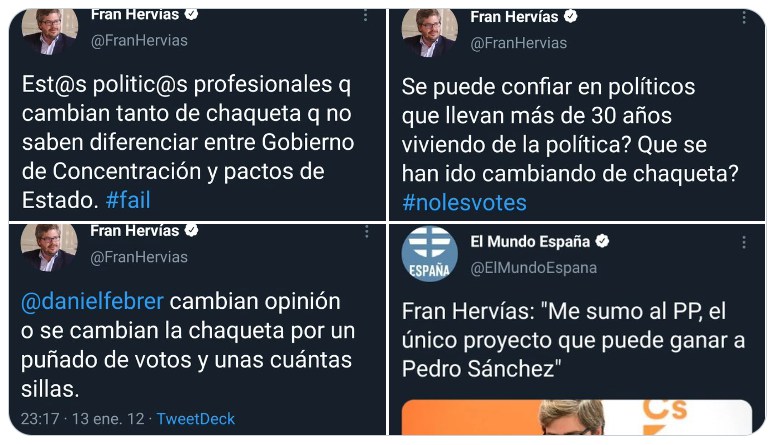Click the verified badge in the top-right tweet
This screenshot has height=445, width=773.
click(570, 16)
